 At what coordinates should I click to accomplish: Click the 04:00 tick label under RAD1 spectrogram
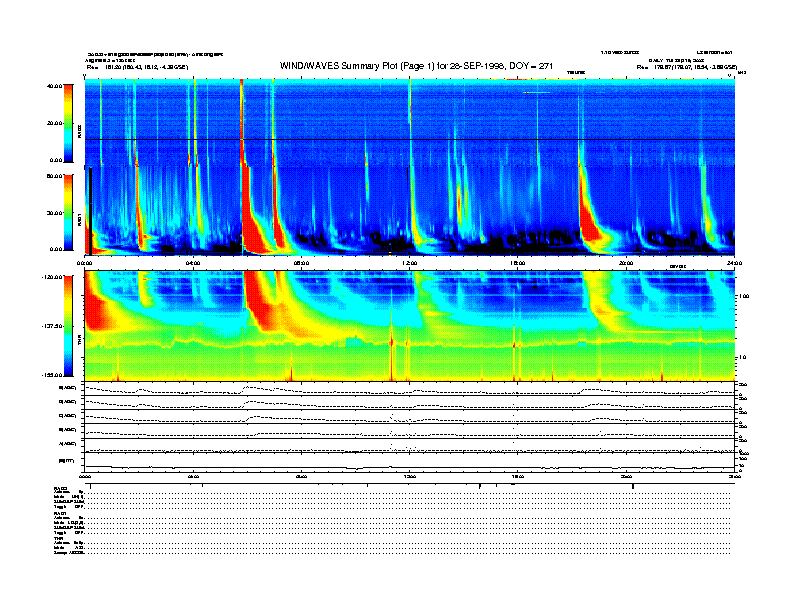tap(193, 263)
